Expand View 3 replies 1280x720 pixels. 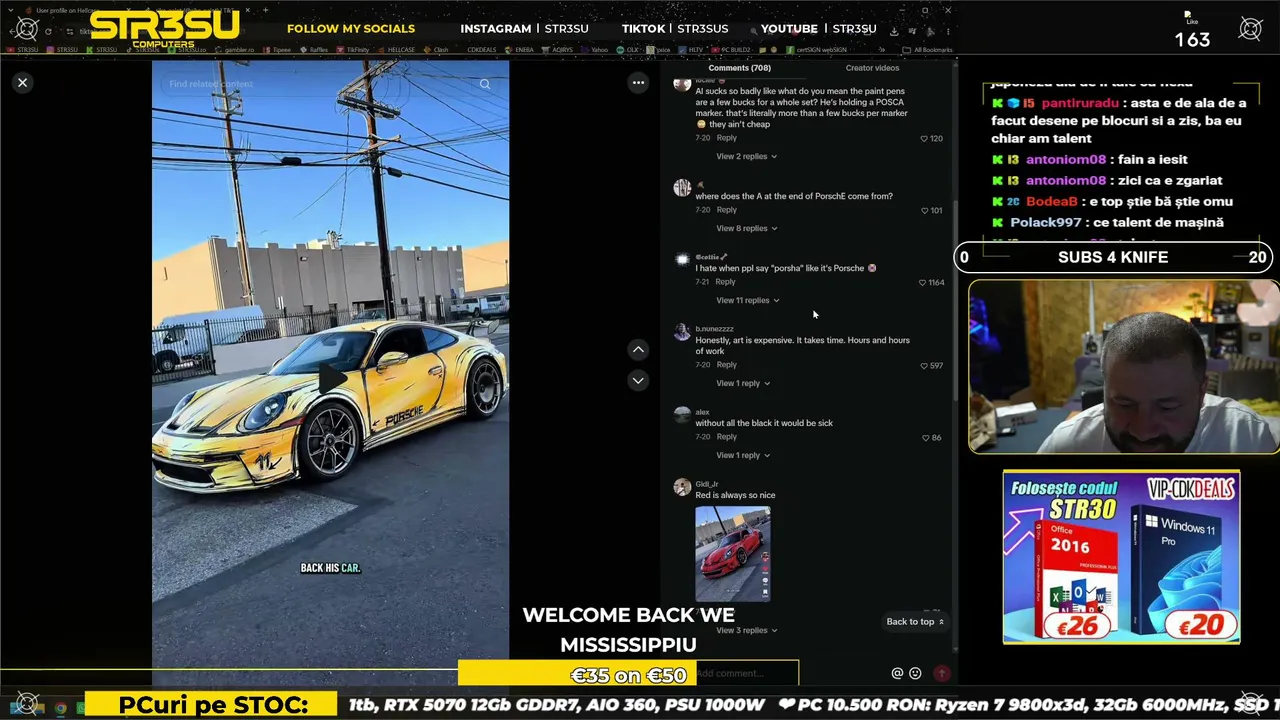point(746,631)
